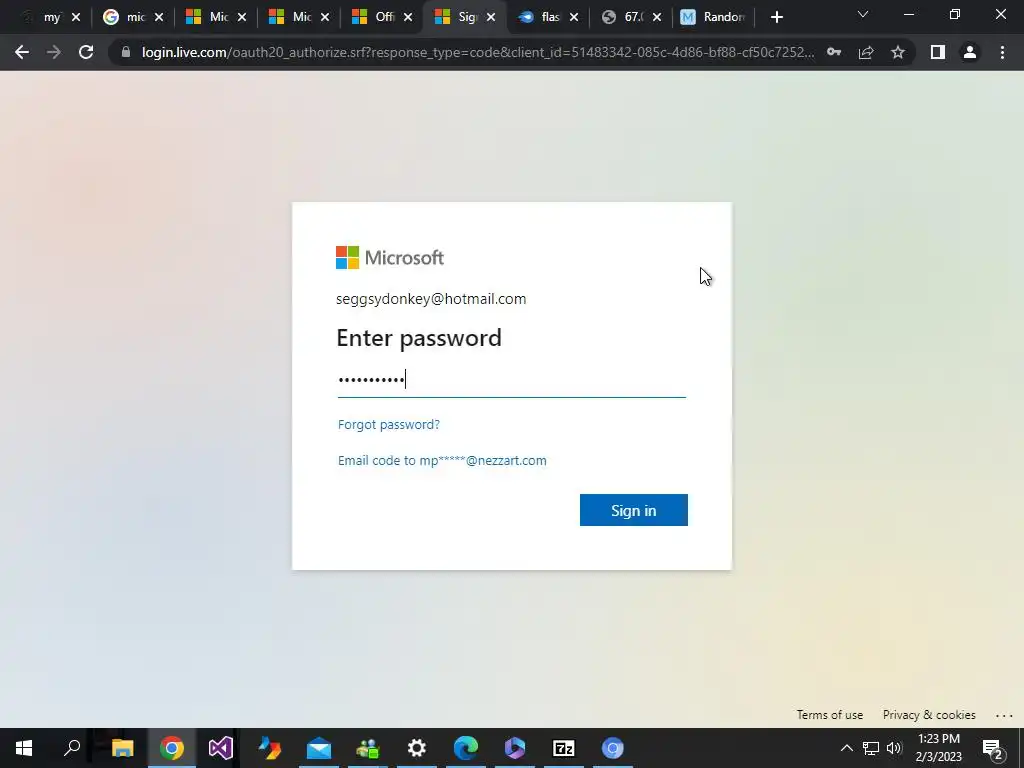Switch to the 'Random' tab
Screen dimensions: 1024x768
714,17
